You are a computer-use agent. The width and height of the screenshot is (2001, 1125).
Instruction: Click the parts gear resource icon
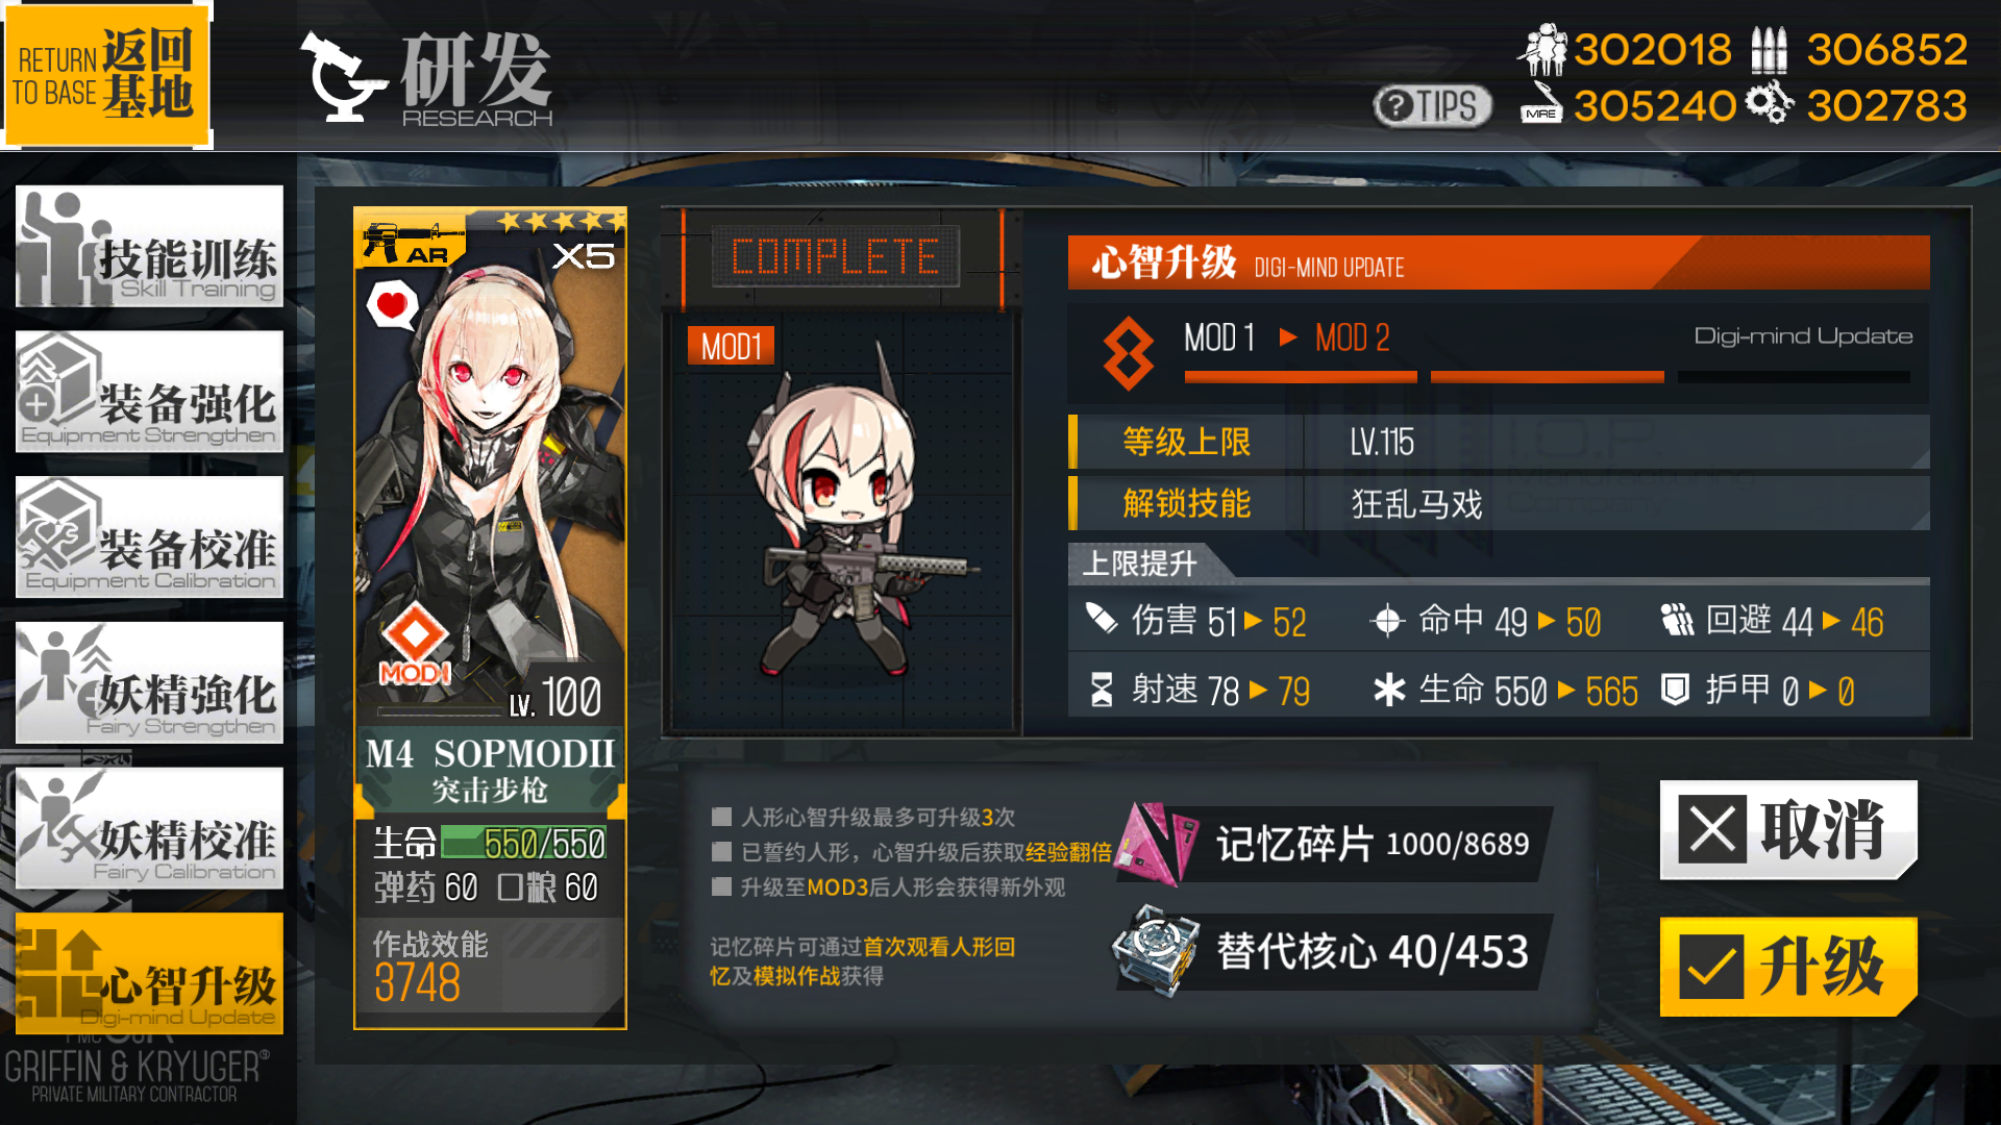point(1770,103)
